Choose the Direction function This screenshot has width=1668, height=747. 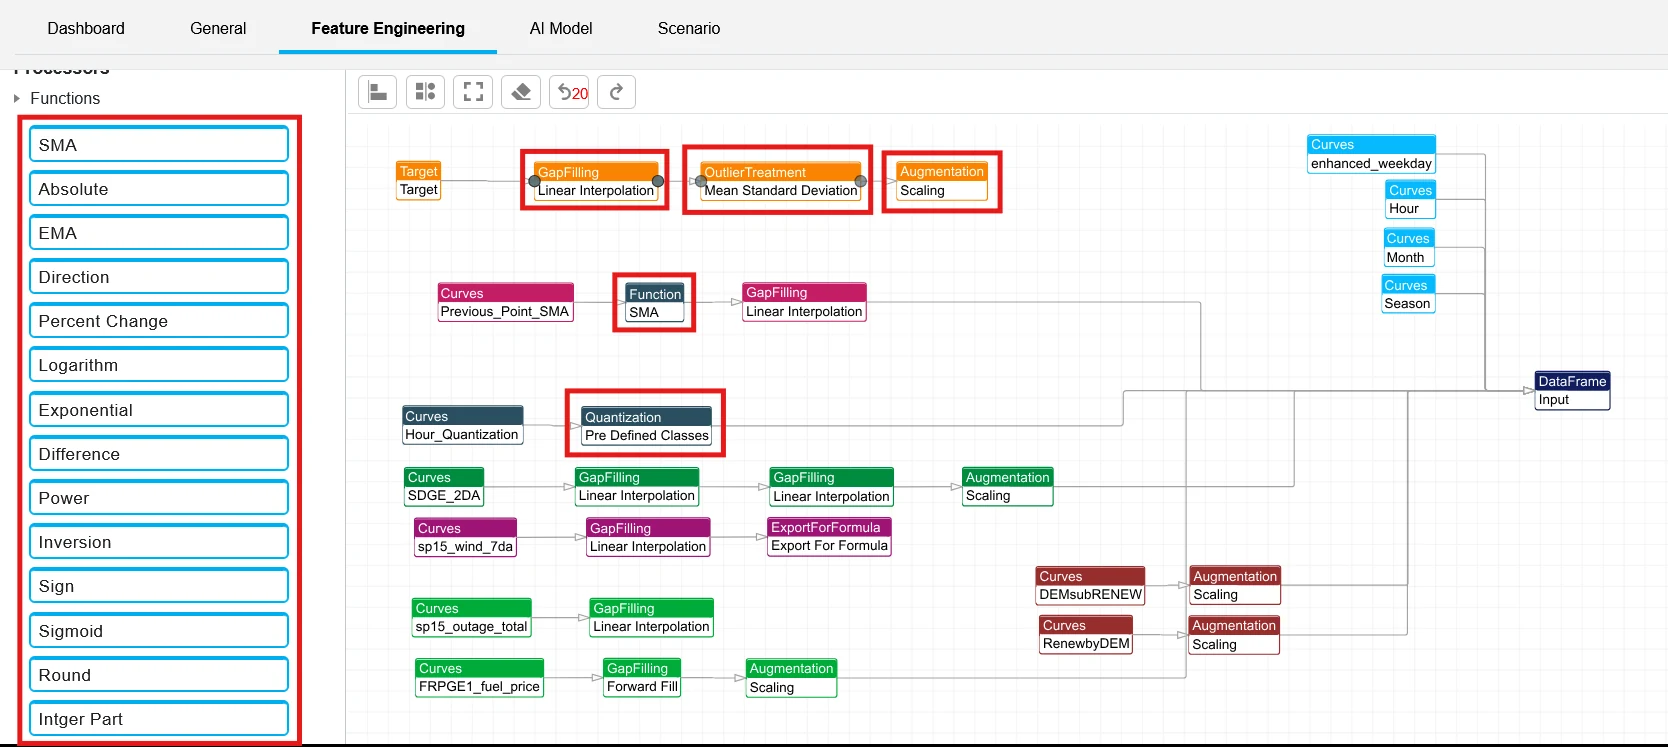159,277
